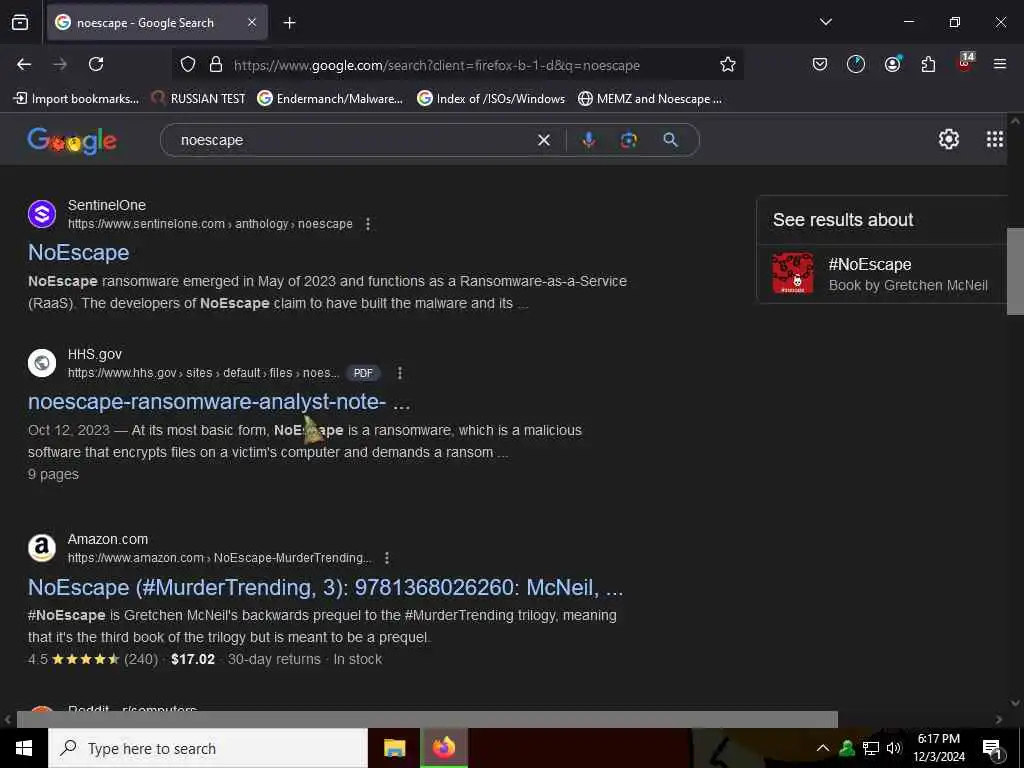Open the Firefox account icon
1024x768 pixels.
point(892,64)
